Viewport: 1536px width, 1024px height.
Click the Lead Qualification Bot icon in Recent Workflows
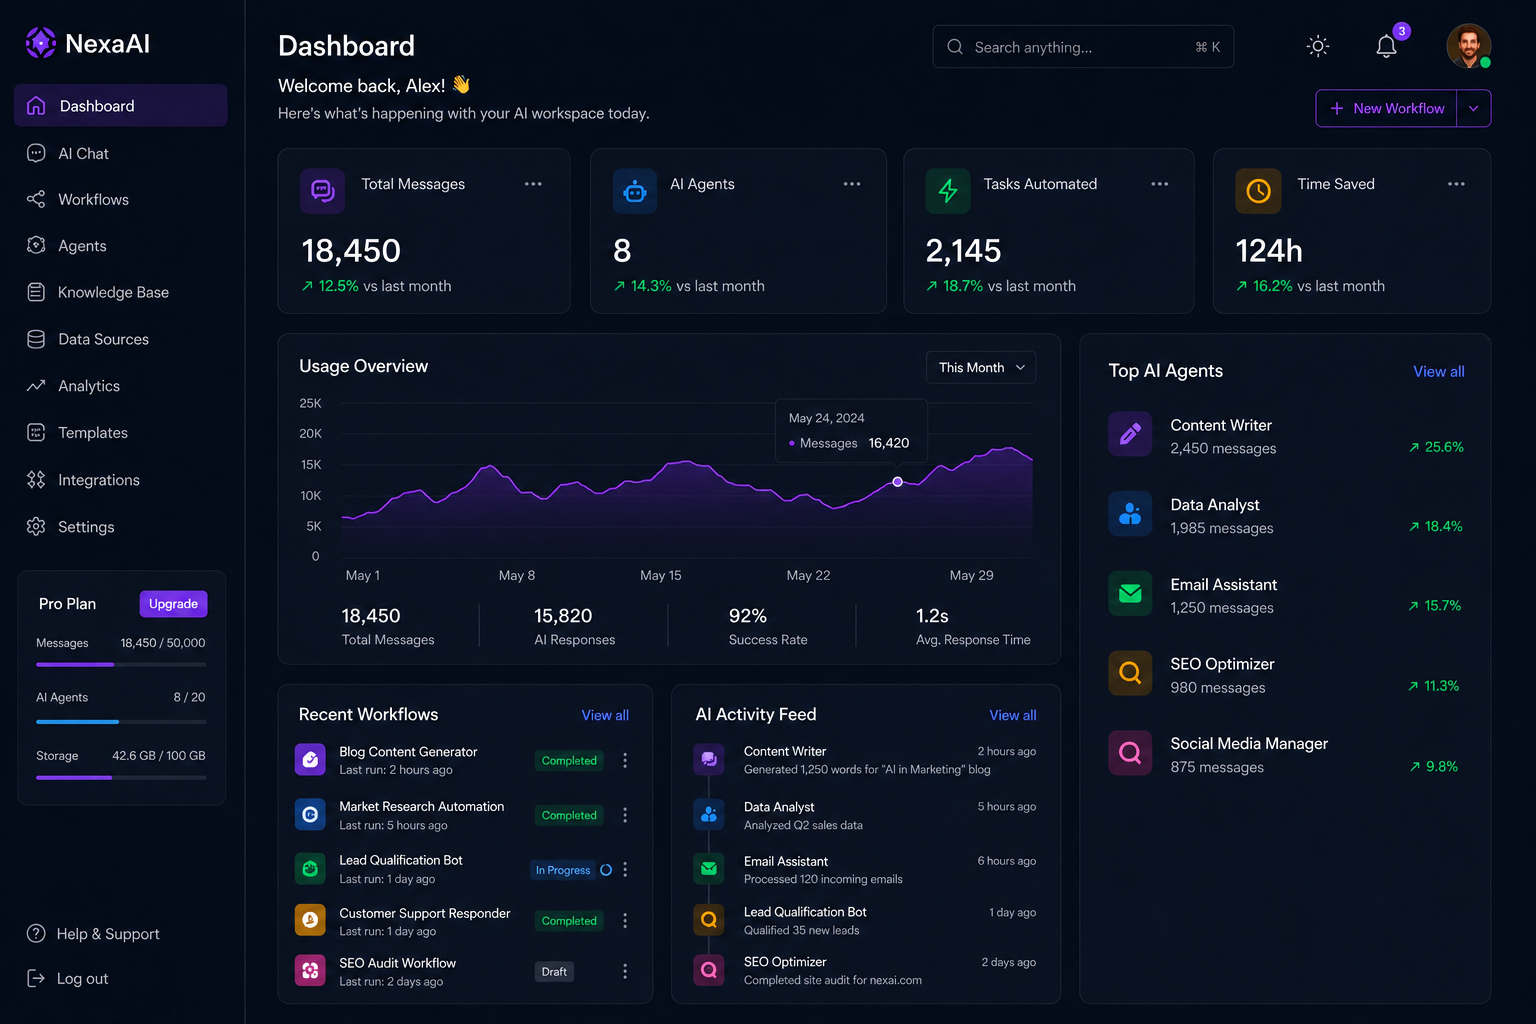(310, 868)
